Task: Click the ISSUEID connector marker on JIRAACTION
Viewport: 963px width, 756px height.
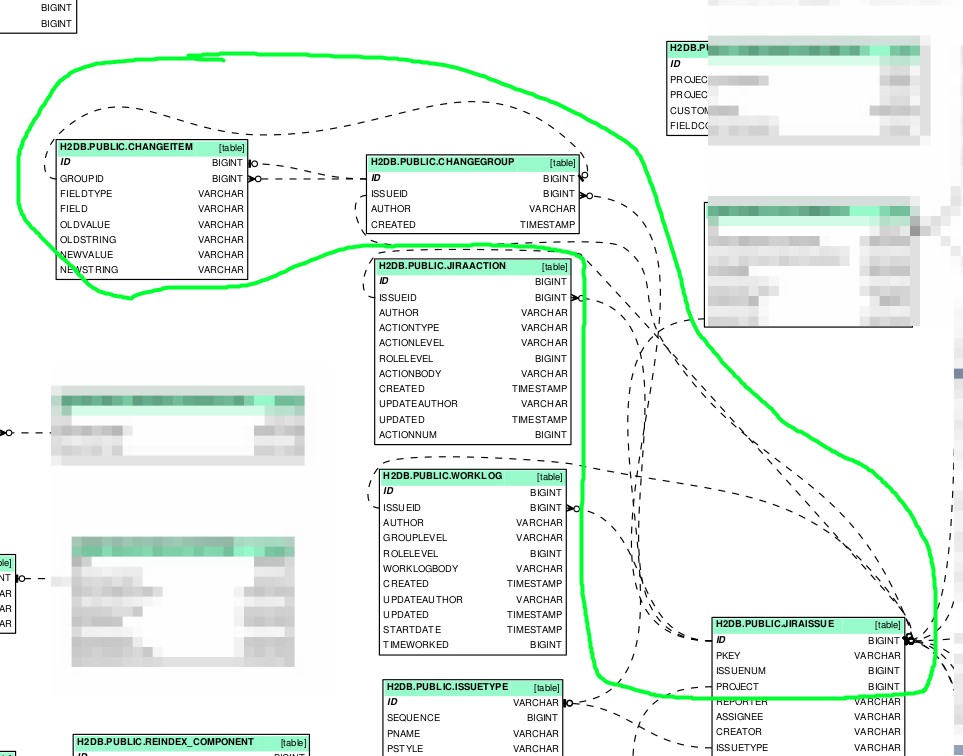Action: [577, 298]
